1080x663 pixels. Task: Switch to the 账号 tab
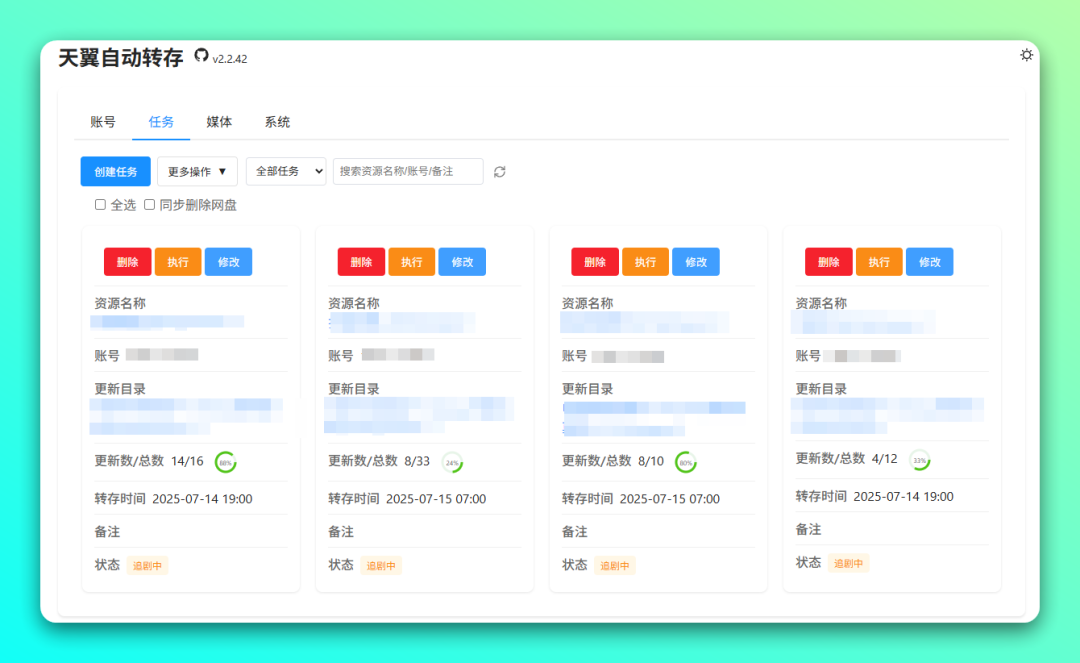pos(103,122)
